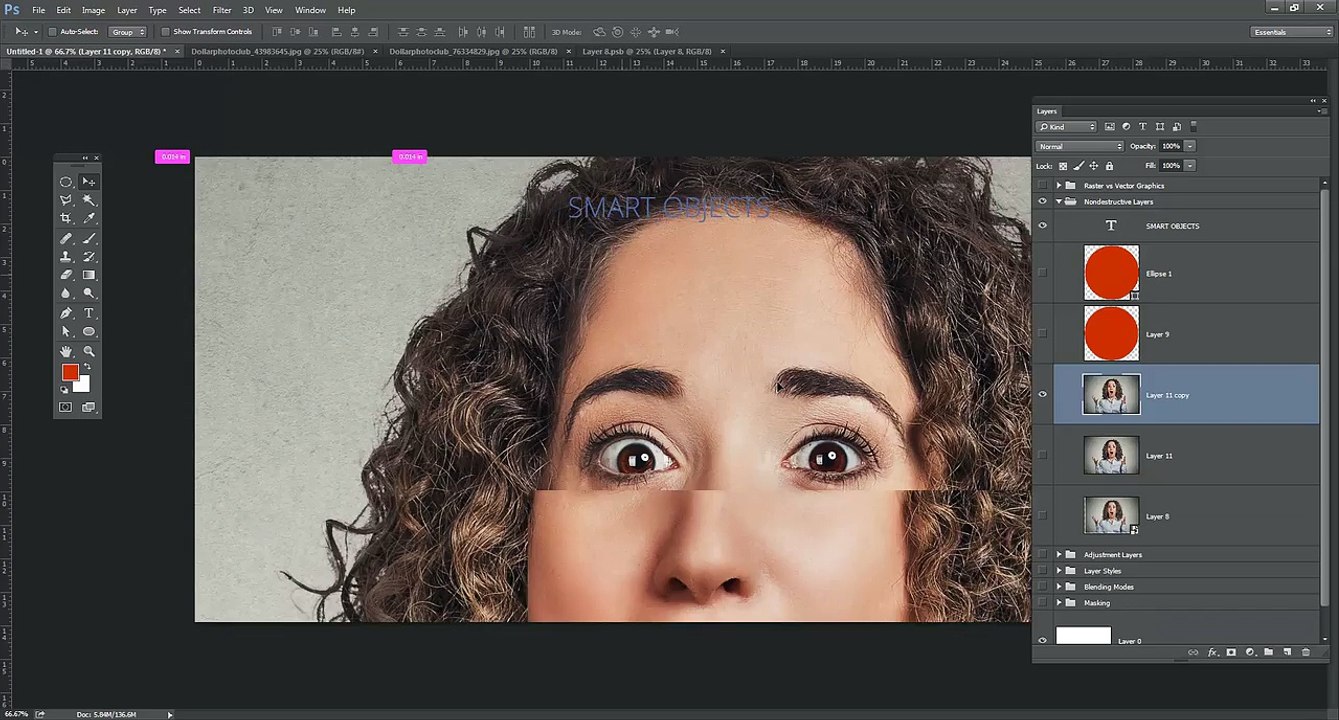Add a layer mask
The image size is (1339, 720).
click(1231, 652)
